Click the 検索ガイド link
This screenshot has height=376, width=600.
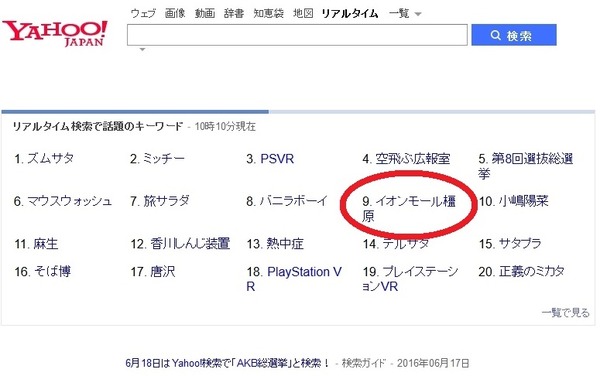click(x=363, y=363)
